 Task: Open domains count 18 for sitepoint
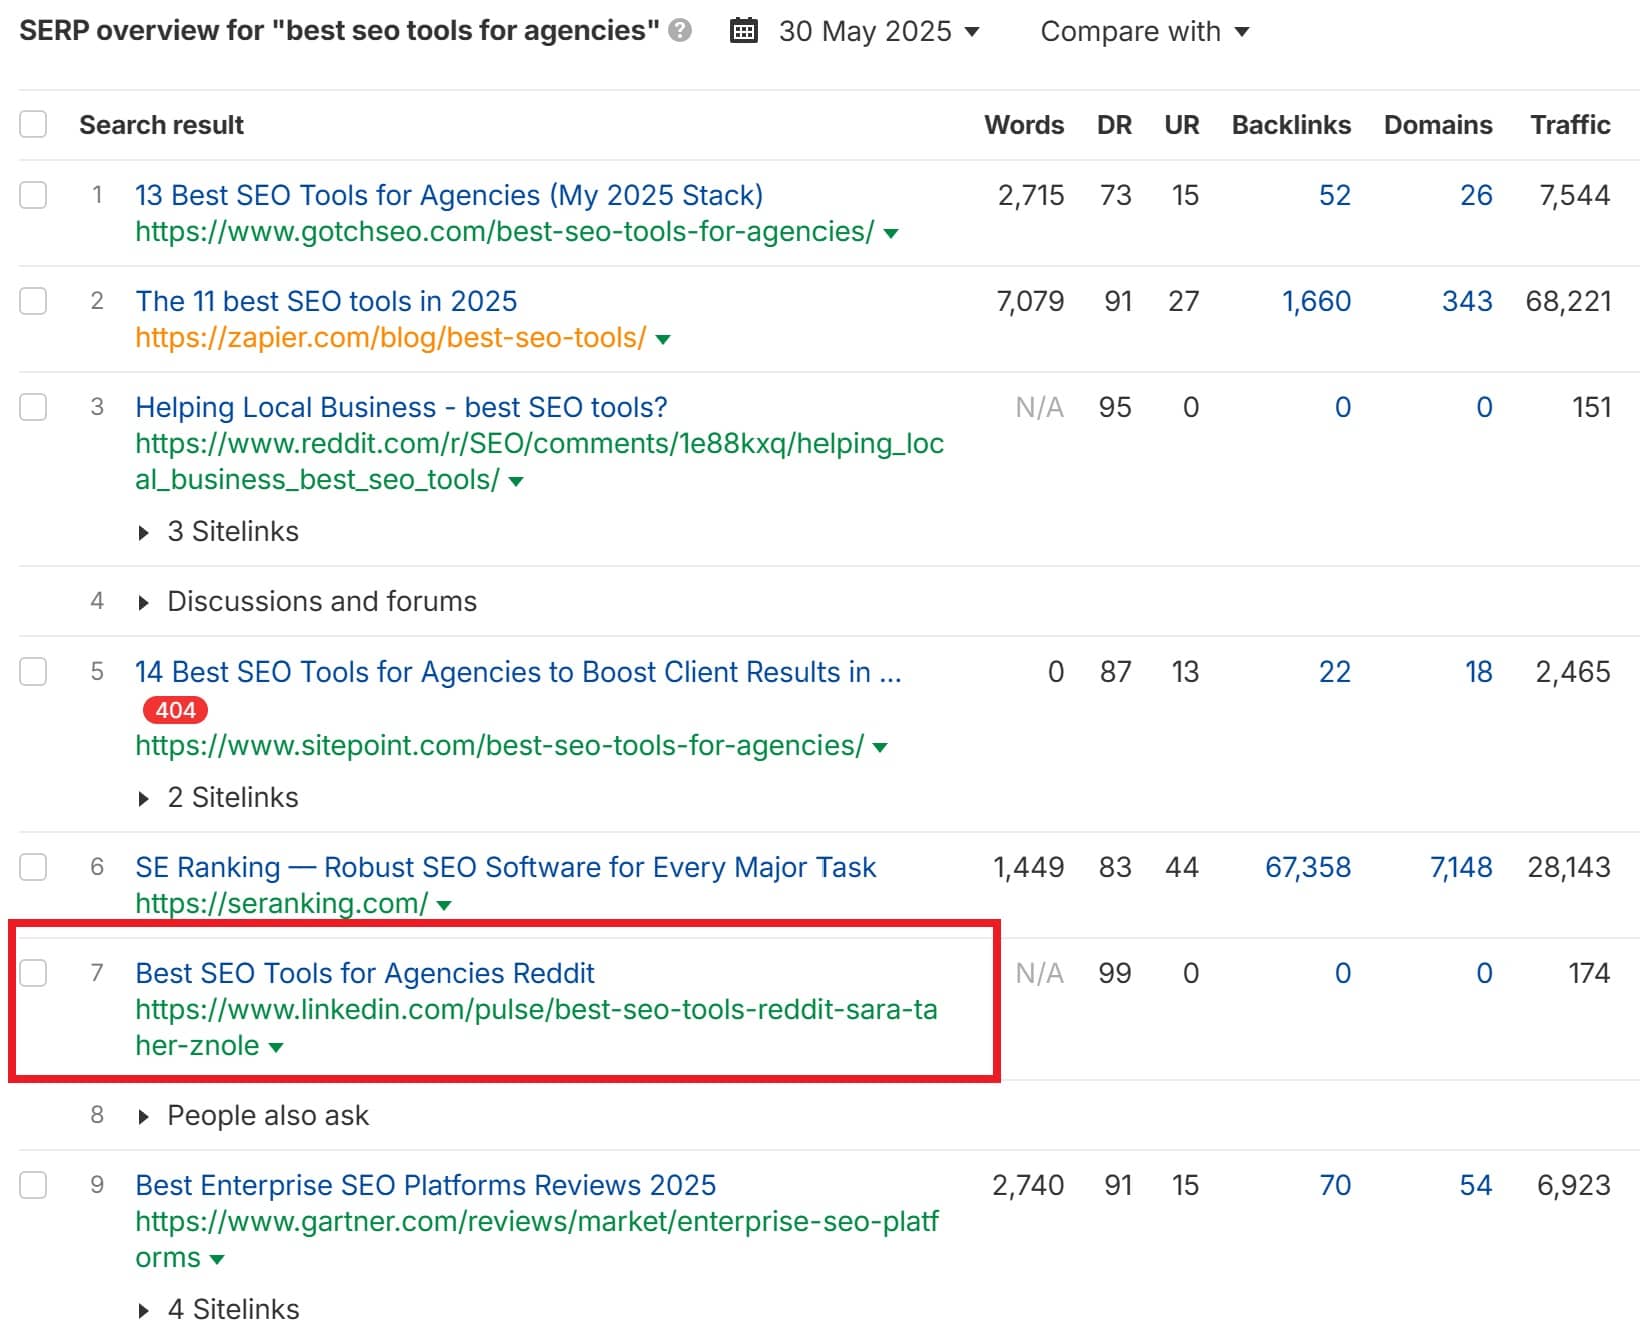1479,671
